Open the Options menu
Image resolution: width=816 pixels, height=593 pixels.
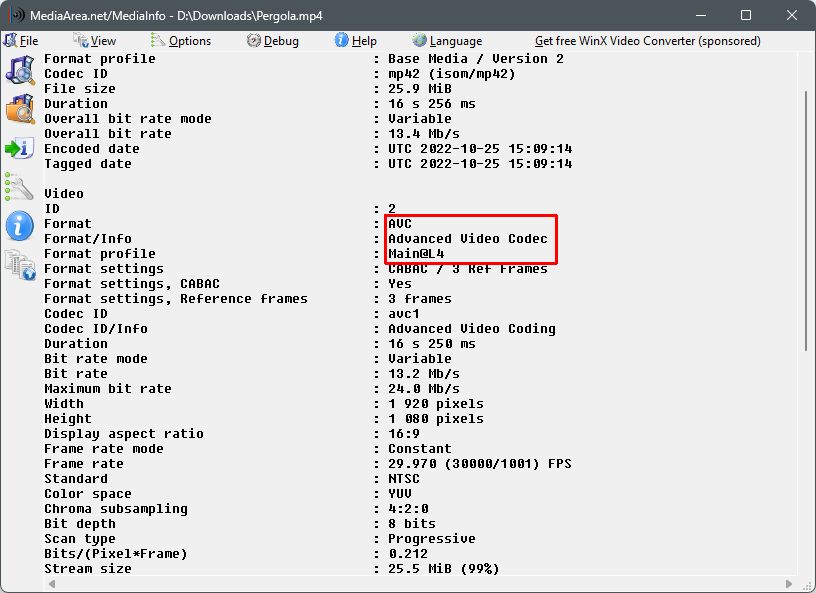click(x=181, y=41)
